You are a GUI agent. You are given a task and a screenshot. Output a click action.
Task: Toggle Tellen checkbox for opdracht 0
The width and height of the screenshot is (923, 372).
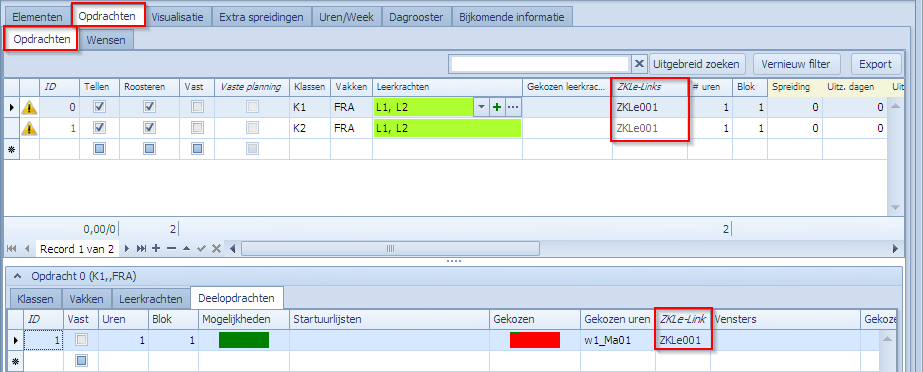pyautogui.click(x=99, y=107)
